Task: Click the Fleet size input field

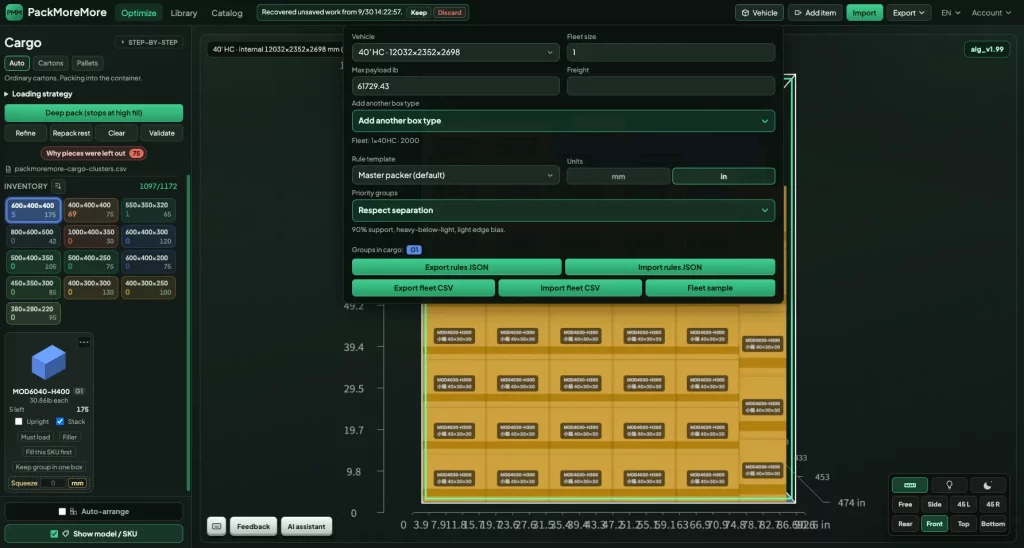Action: click(x=671, y=52)
